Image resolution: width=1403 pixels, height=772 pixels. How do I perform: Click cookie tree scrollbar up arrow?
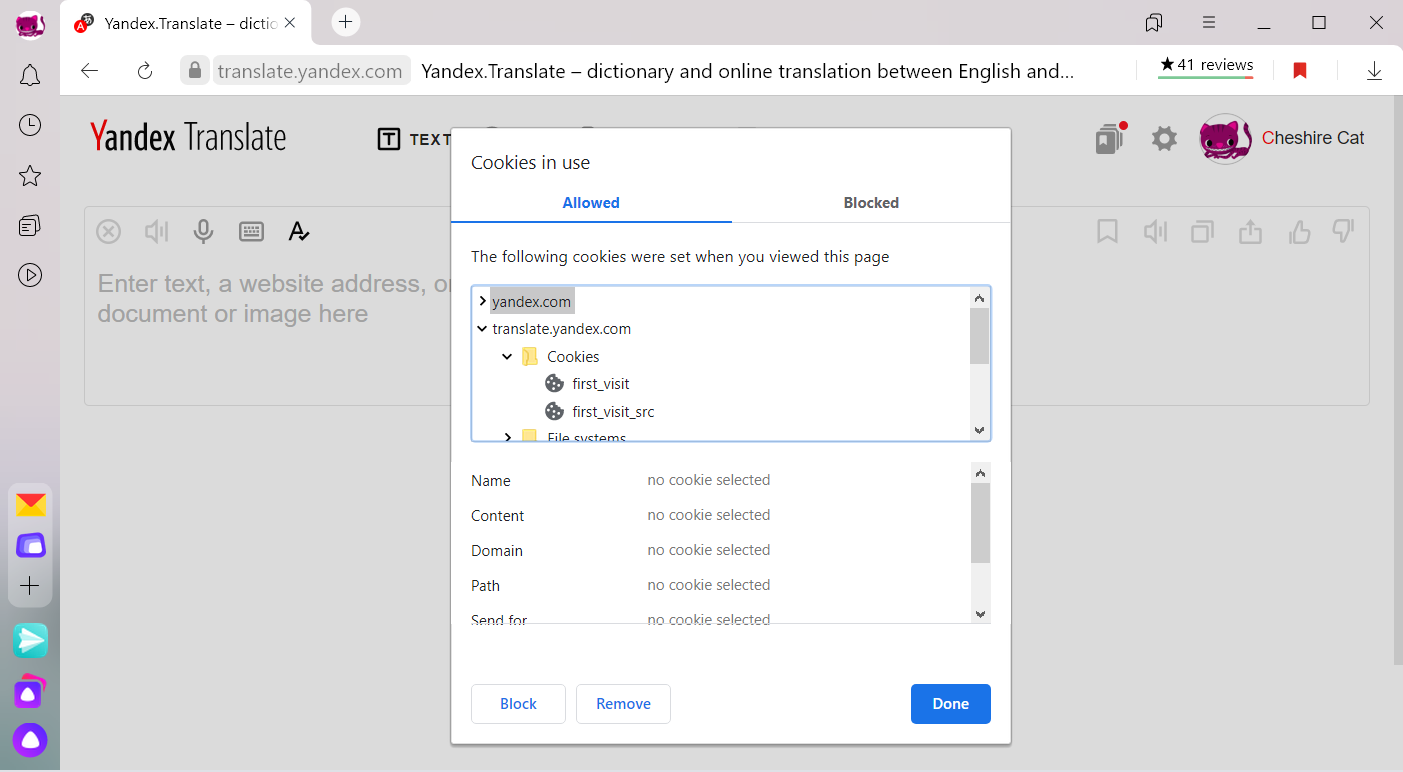pos(979,297)
